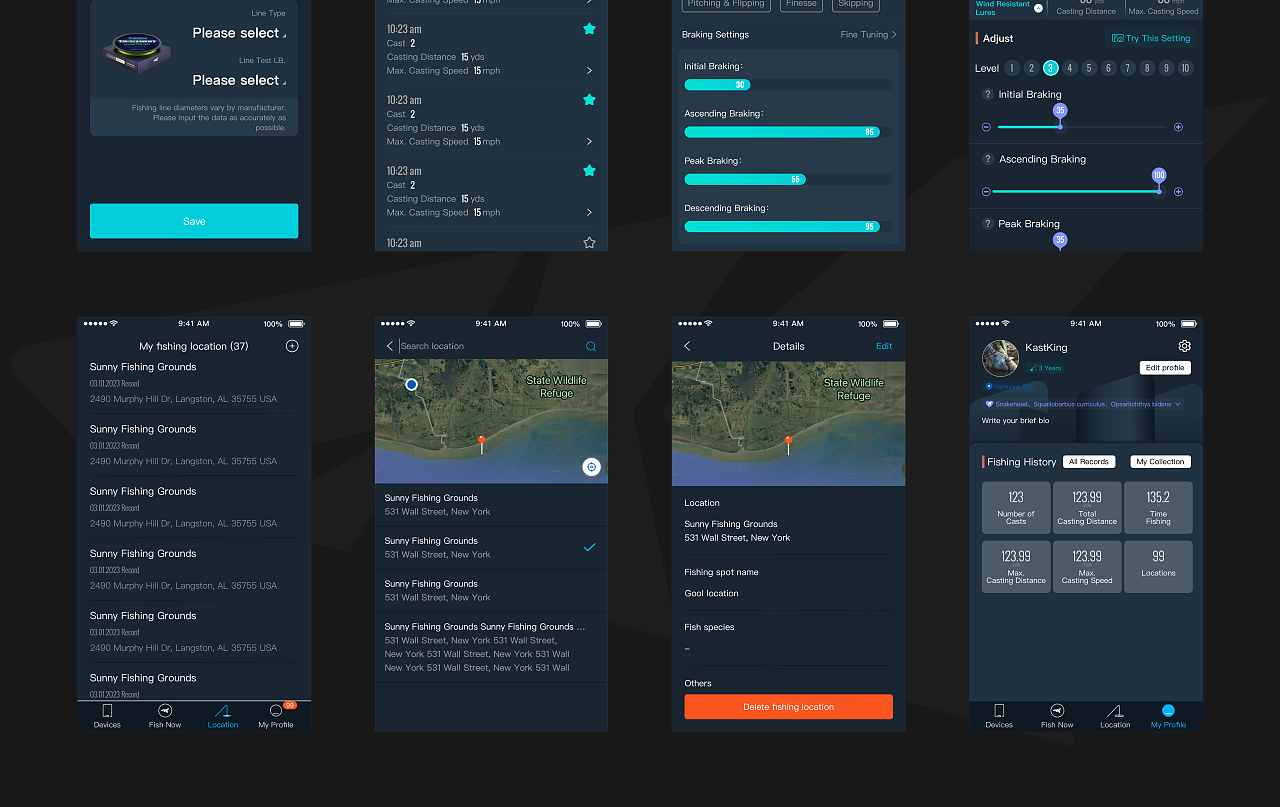Increase Initial Braking with the plus icon
Image resolution: width=1280 pixels, height=807 pixels.
click(1178, 127)
